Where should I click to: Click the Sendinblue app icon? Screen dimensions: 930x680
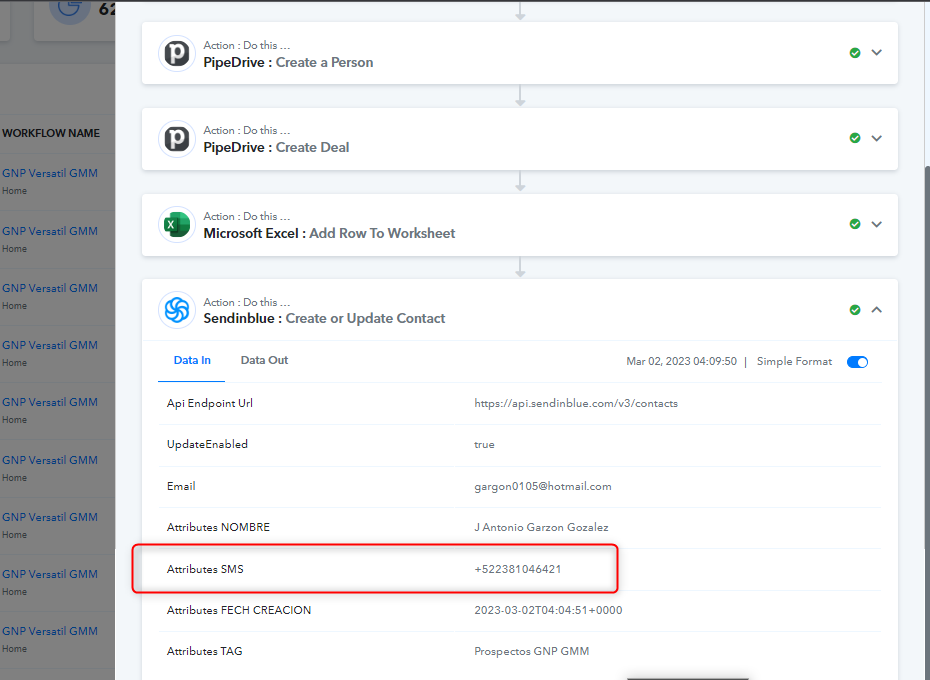coord(177,310)
